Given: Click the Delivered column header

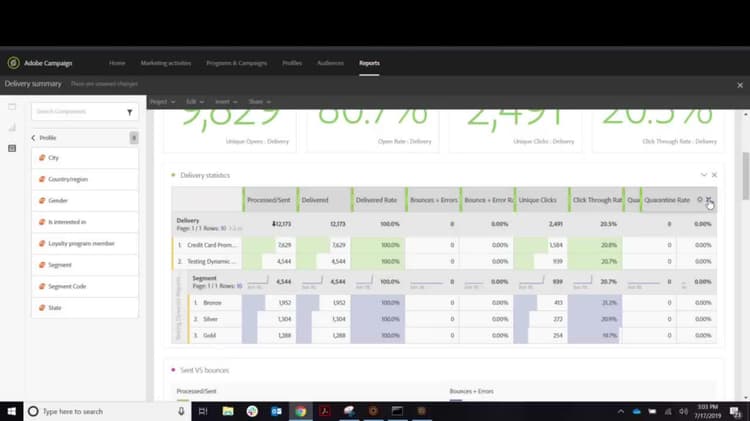Looking at the screenshot, I should click(x=324, y=200).
